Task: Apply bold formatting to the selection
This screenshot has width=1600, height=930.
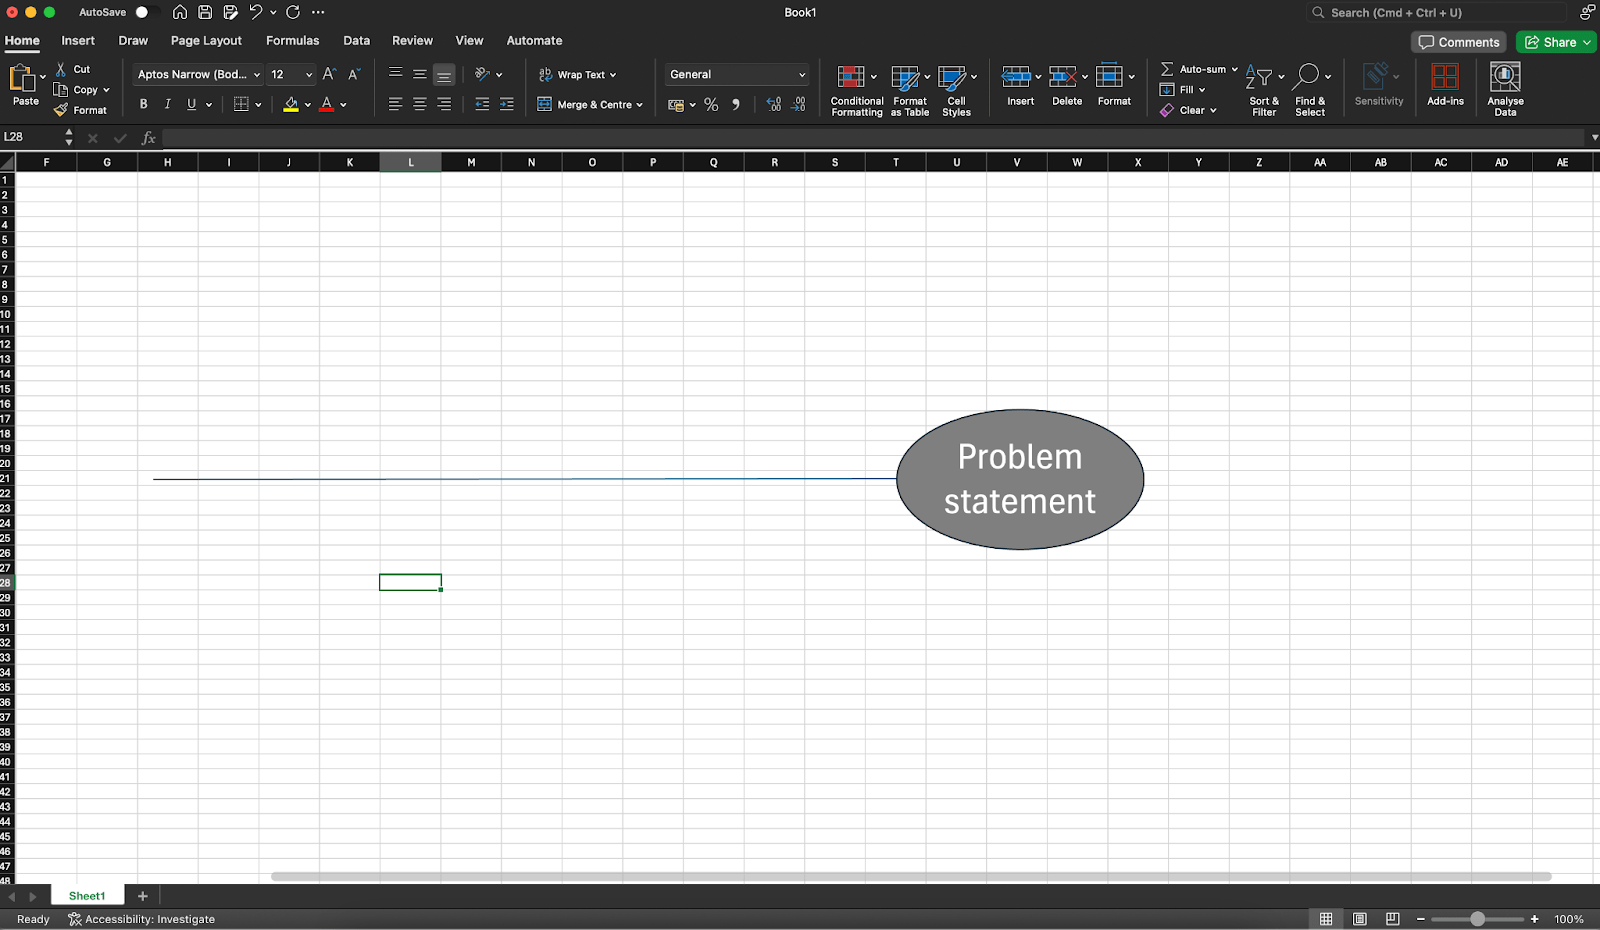Action: point(143,103)
